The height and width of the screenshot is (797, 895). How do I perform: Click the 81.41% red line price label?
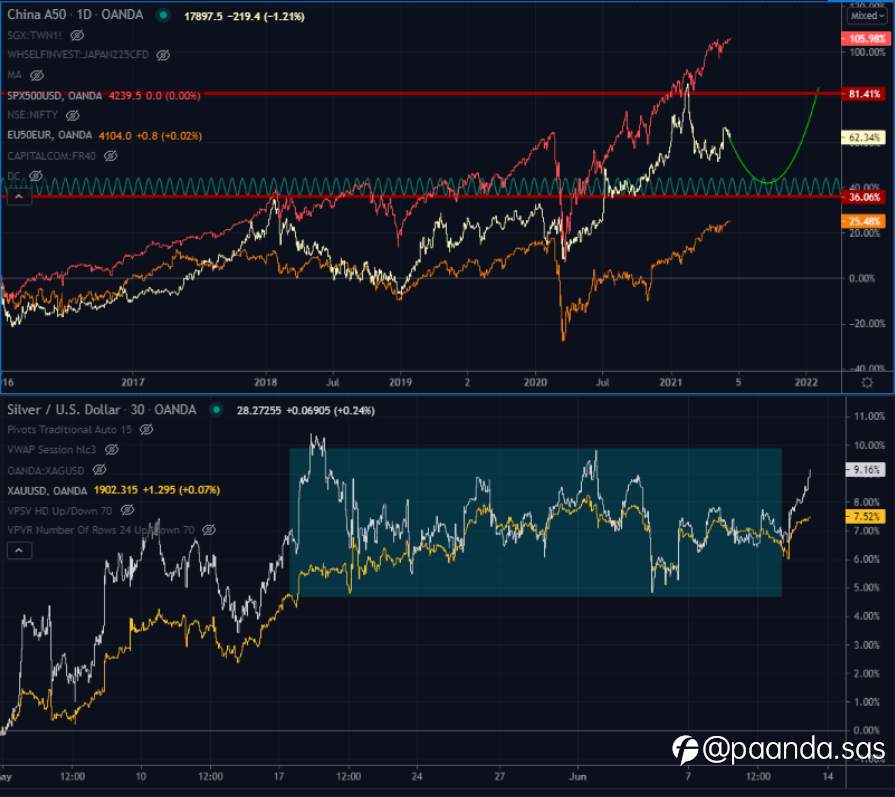pyautogui.click(x=864, y=94)
